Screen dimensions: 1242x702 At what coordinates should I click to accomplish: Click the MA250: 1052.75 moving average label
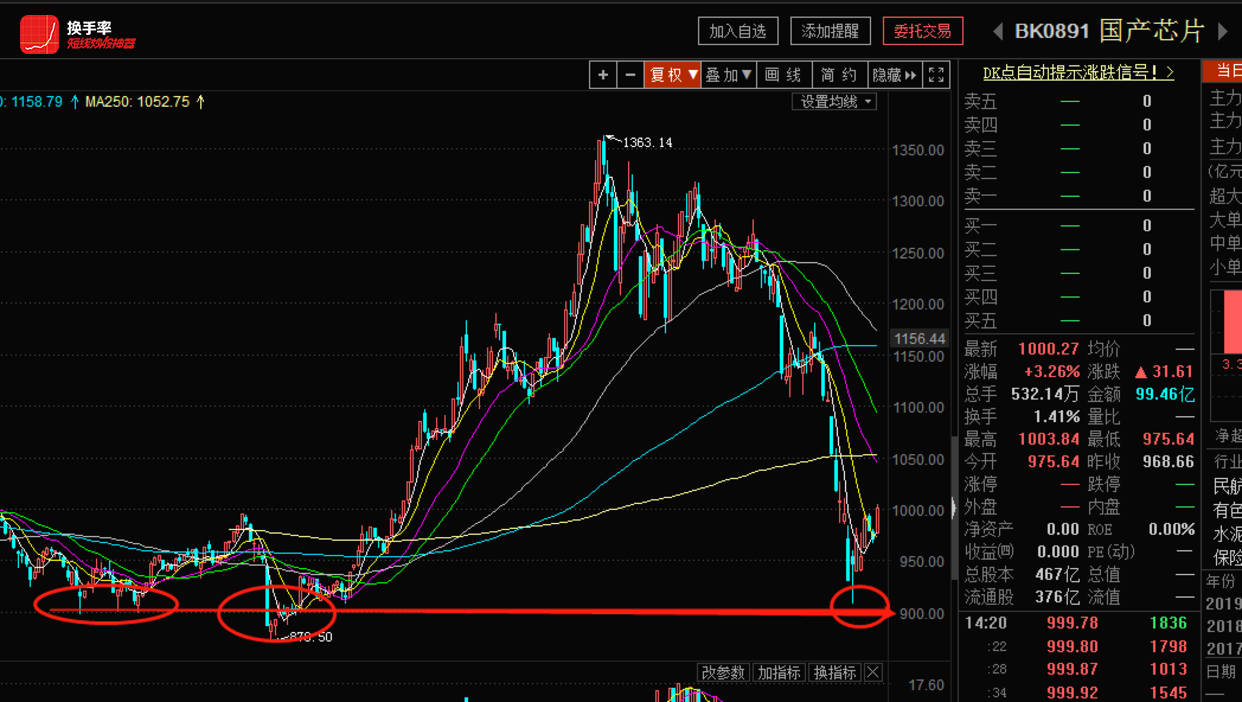(145, 102)
